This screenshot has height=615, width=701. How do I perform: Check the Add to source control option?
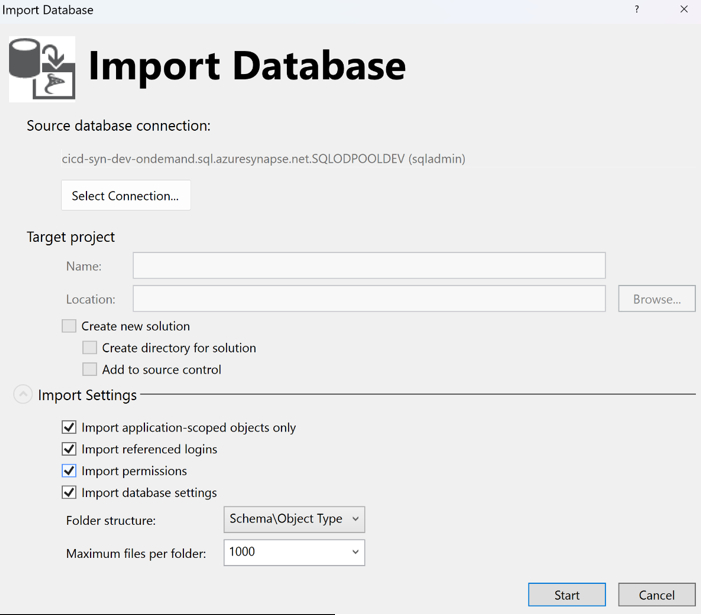click(x=90, y=370)
